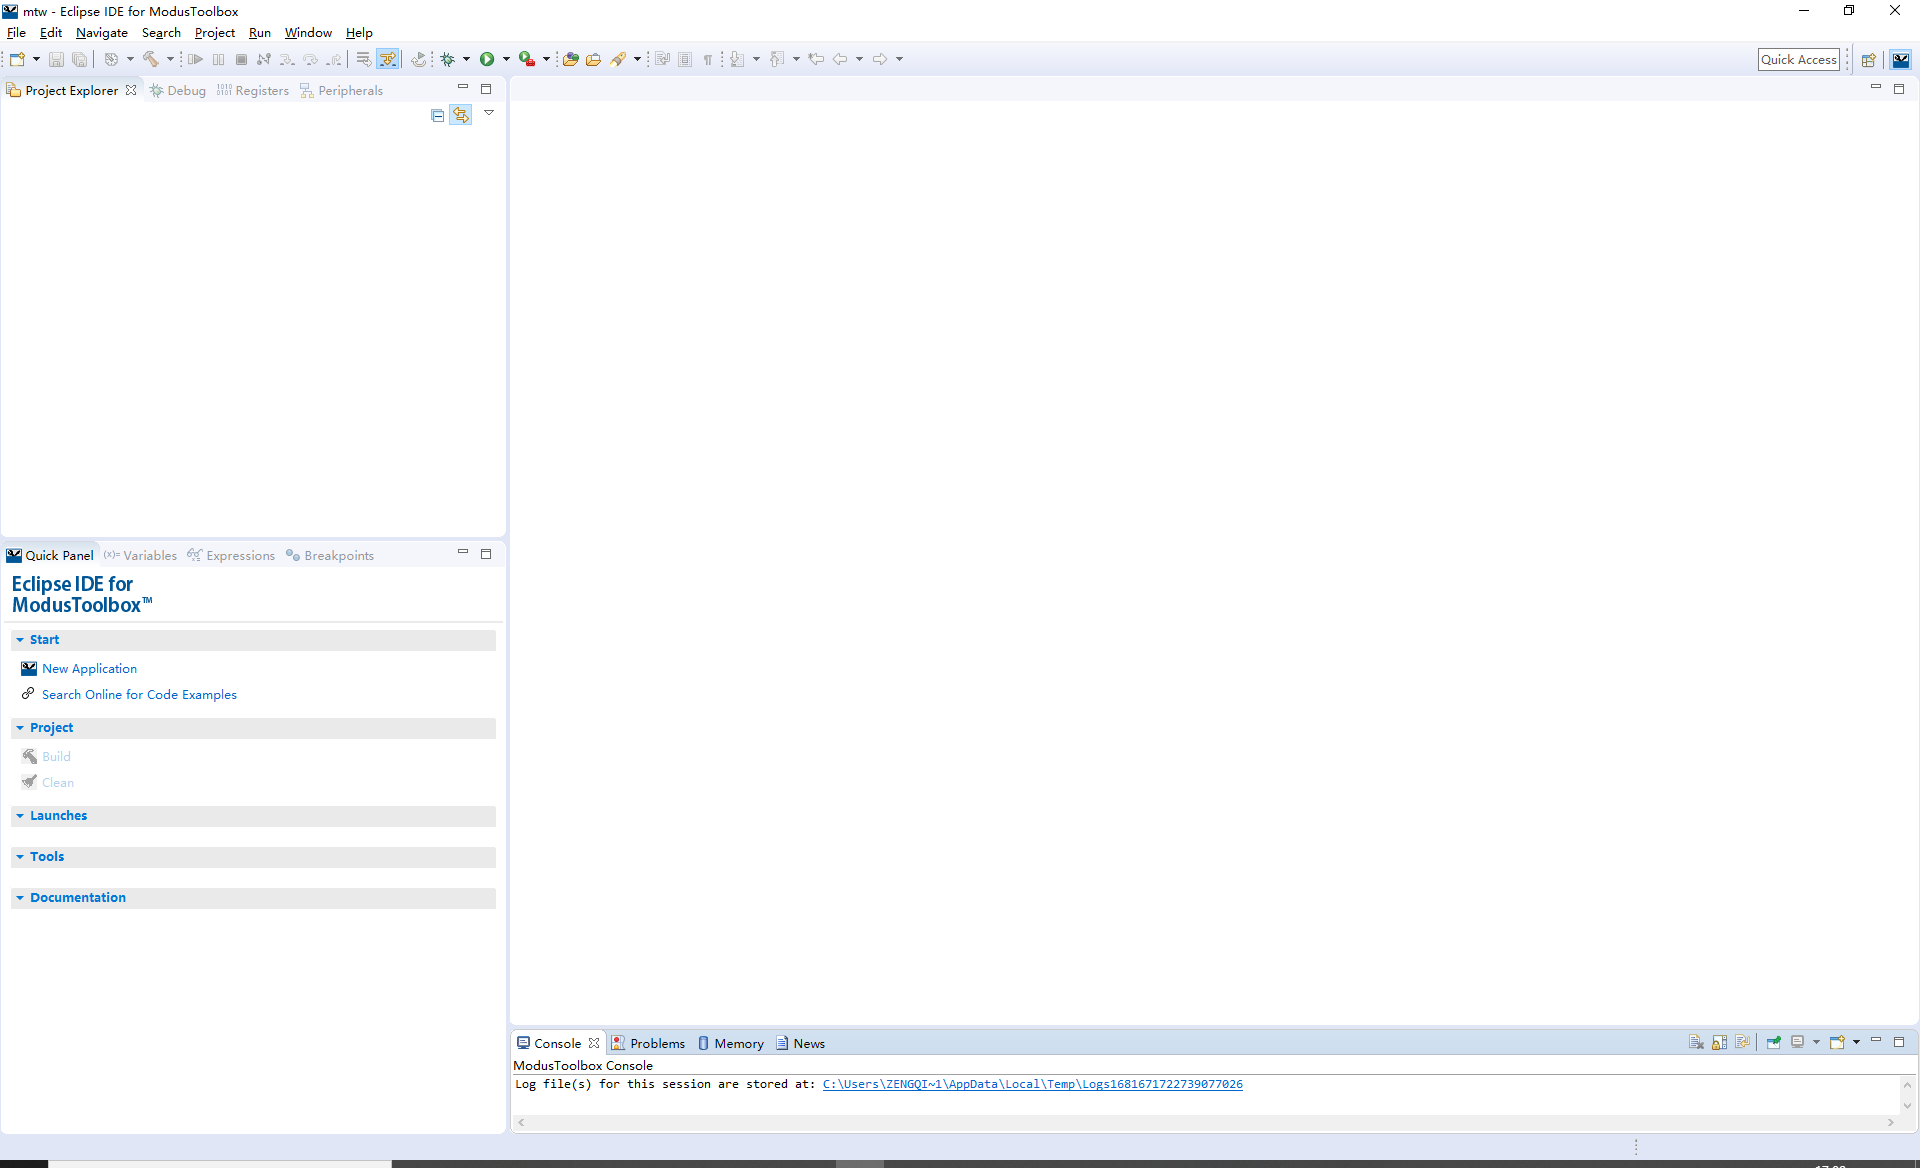Open the Window menu

tap(308, 33)
